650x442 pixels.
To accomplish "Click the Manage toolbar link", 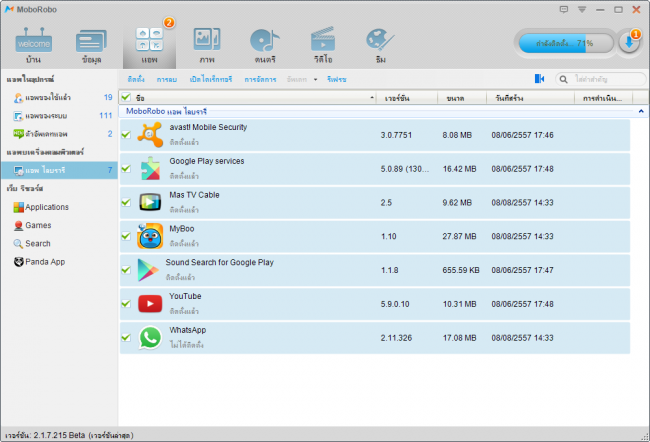I will coord(260,79).
